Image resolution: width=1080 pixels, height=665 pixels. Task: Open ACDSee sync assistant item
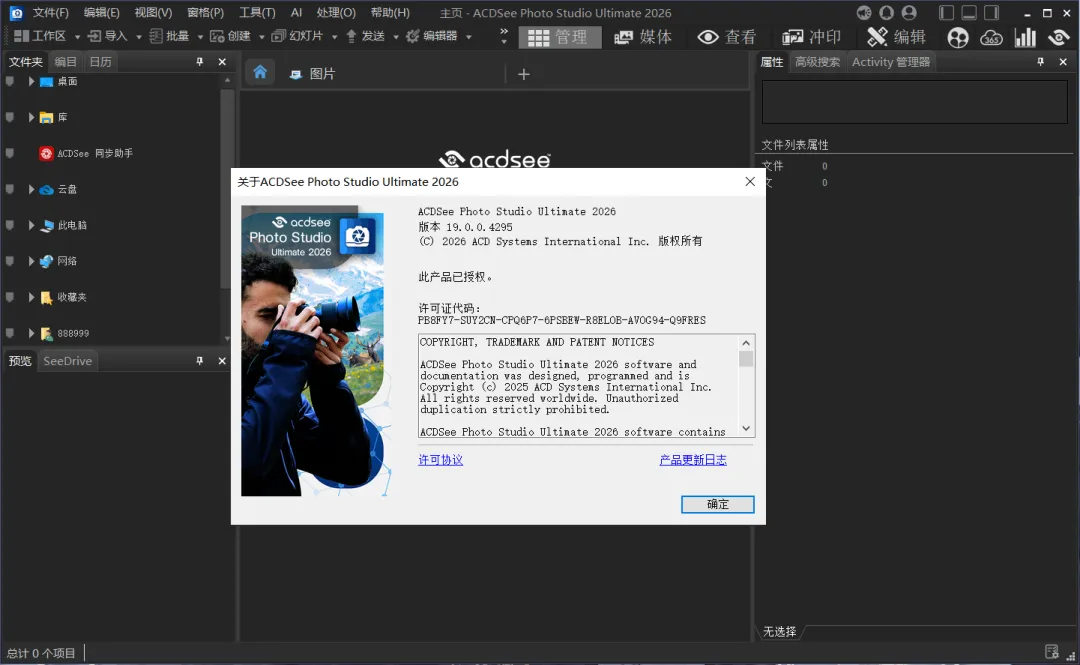[86, 153]
